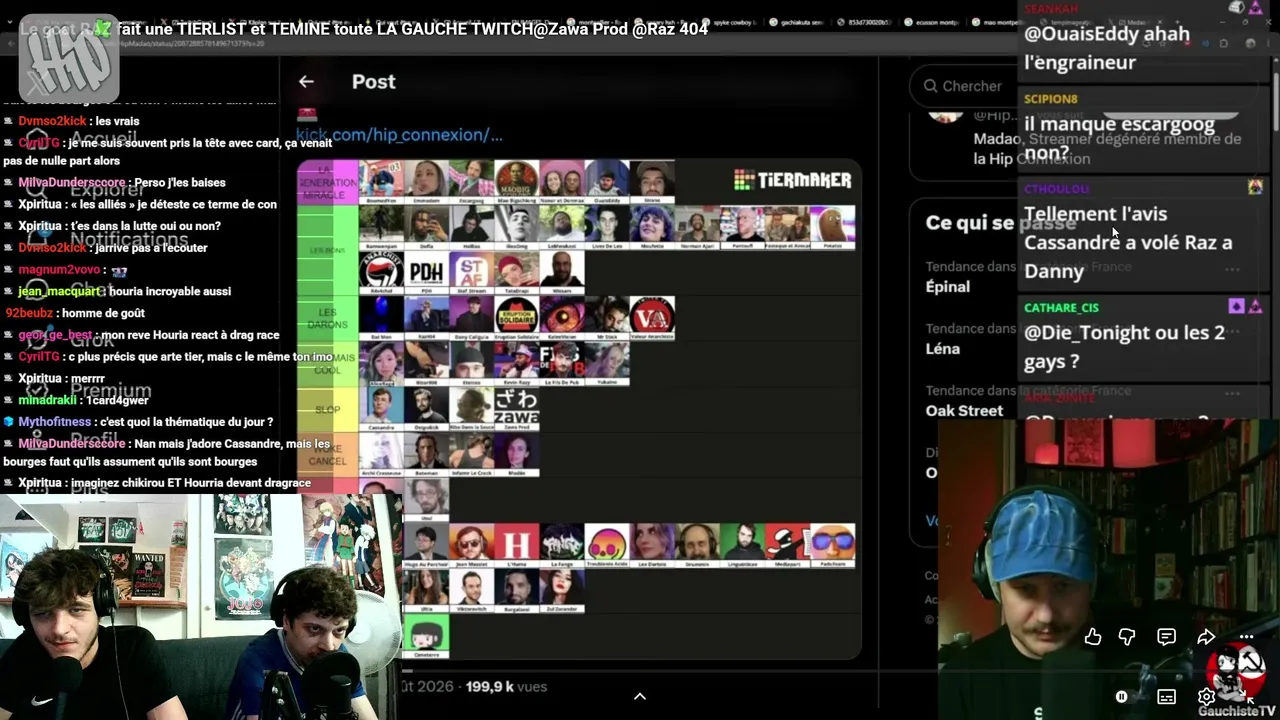This screenshot has width=1280, height=720.
Task: Click the '92beubz : homme de goût' message
Action: (x=75, y=313)
